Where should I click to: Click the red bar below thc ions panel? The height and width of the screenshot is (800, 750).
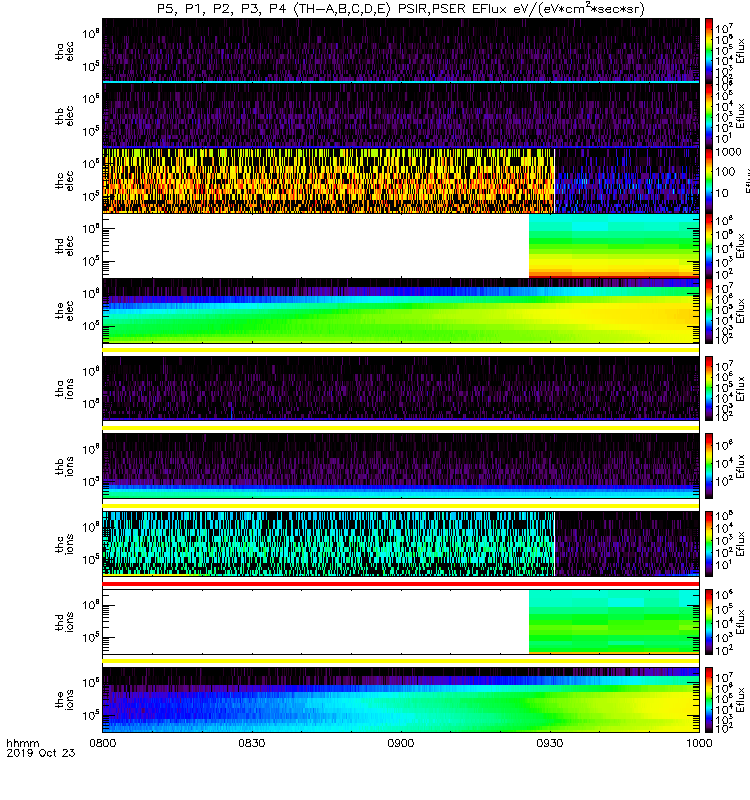401,584
